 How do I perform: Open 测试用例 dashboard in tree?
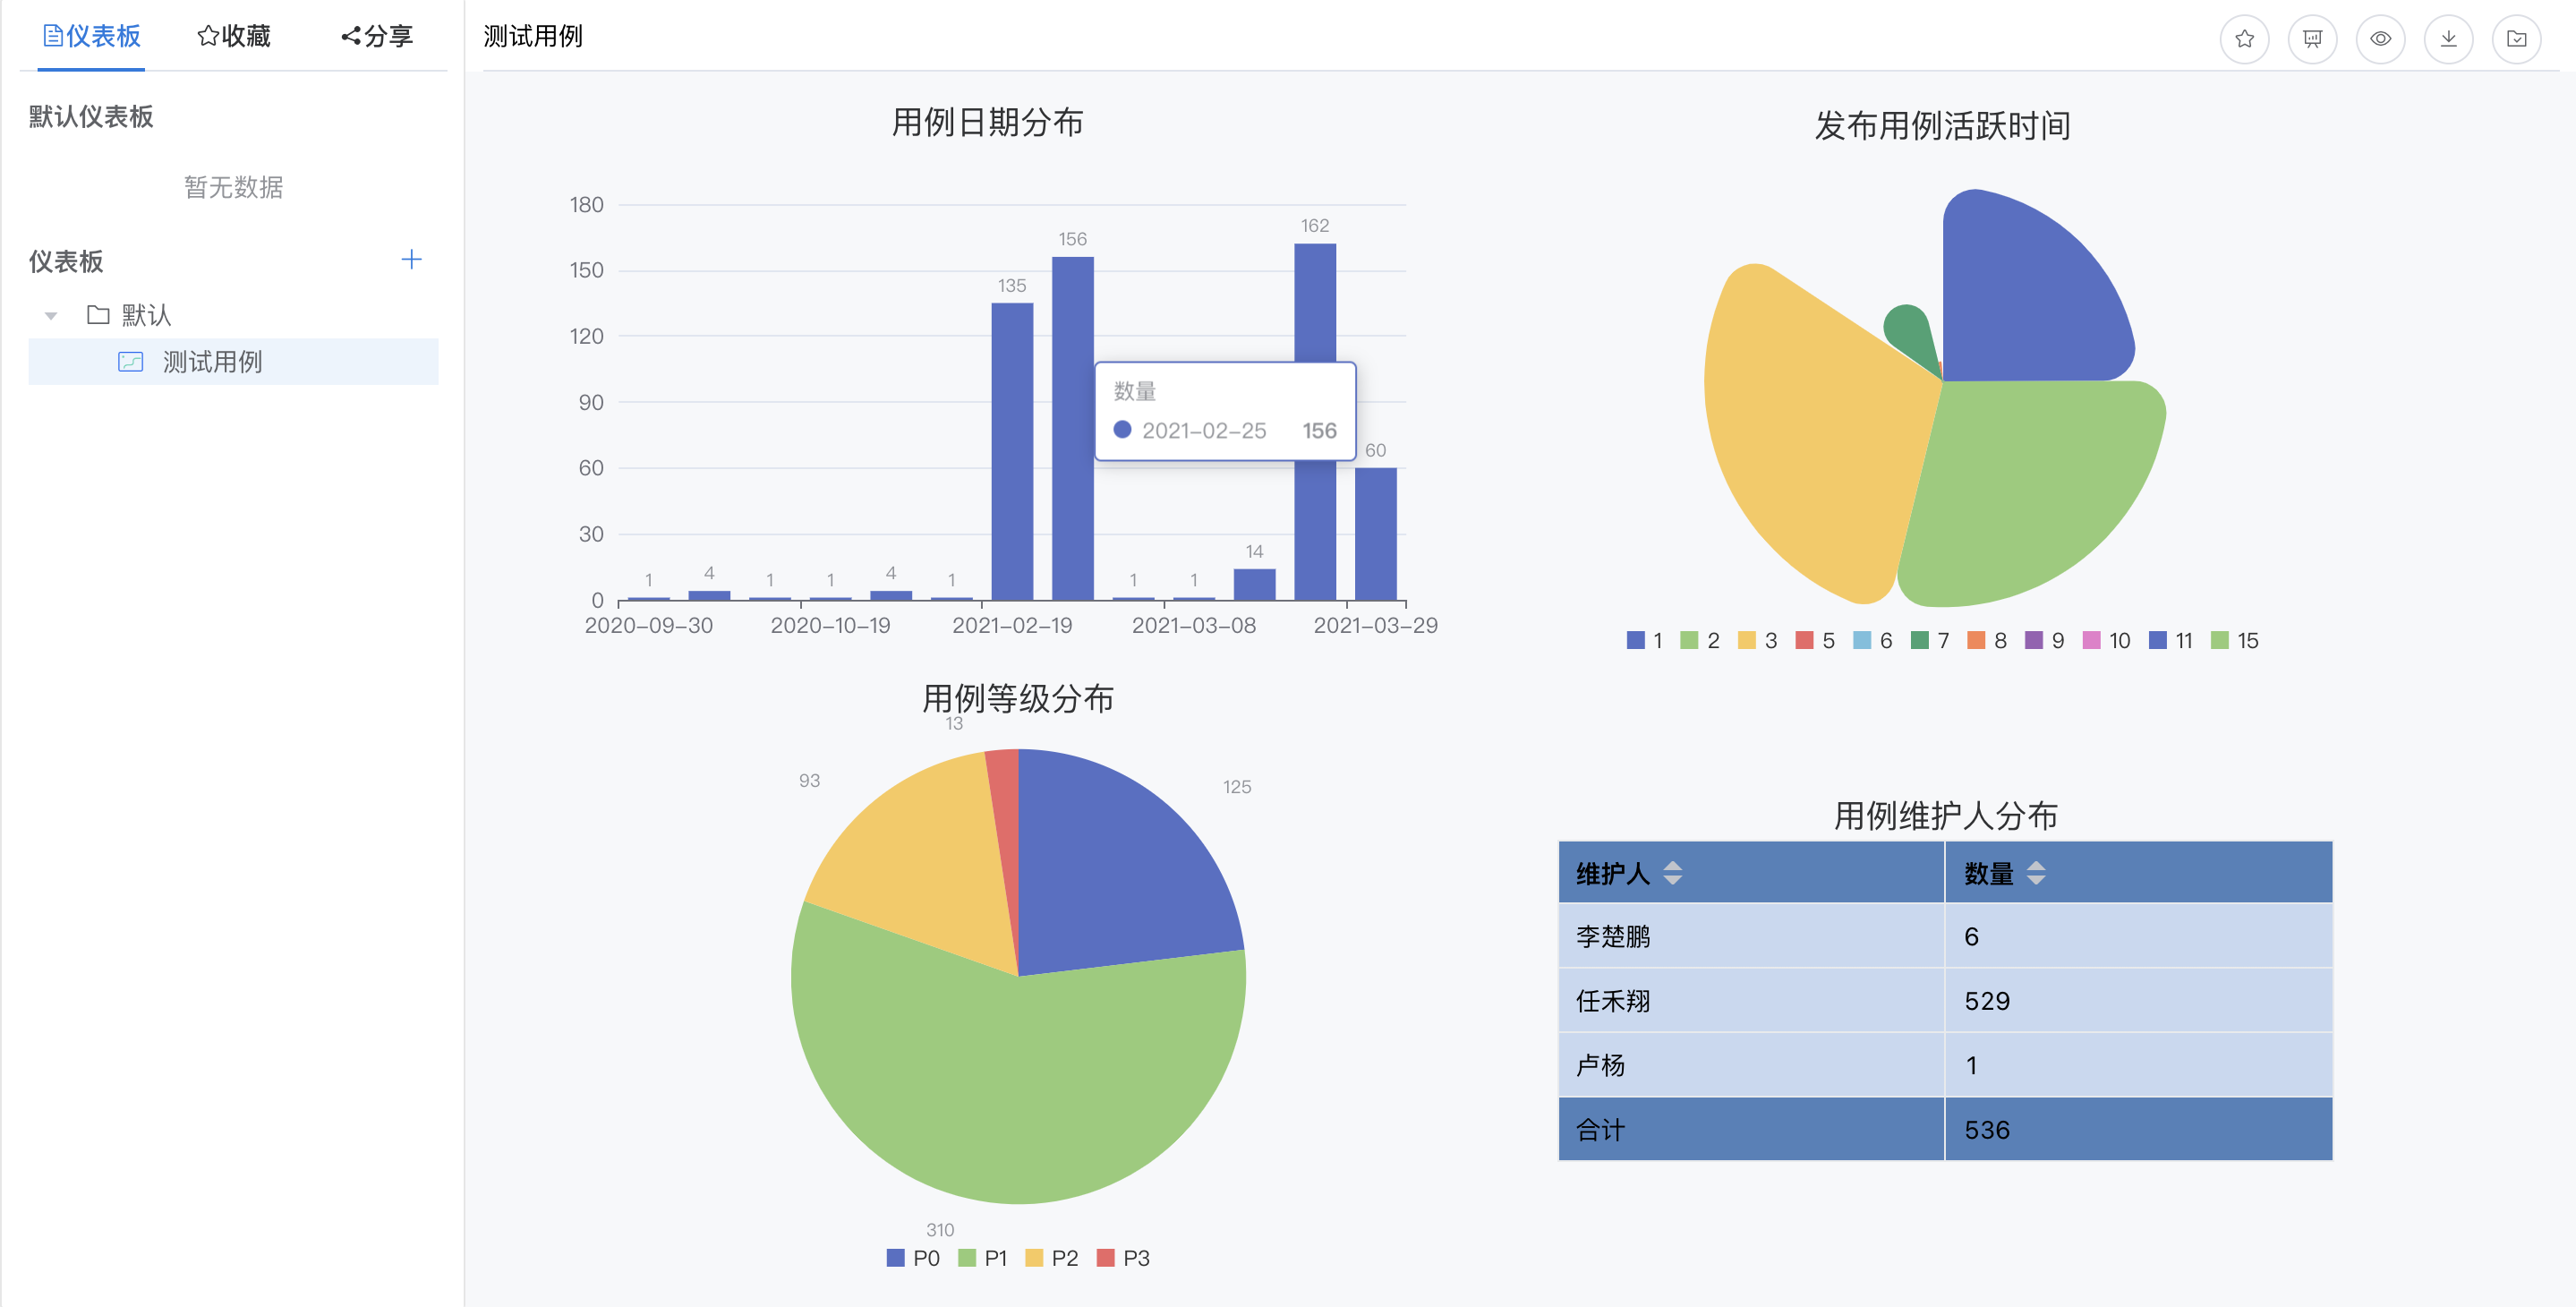212,362
